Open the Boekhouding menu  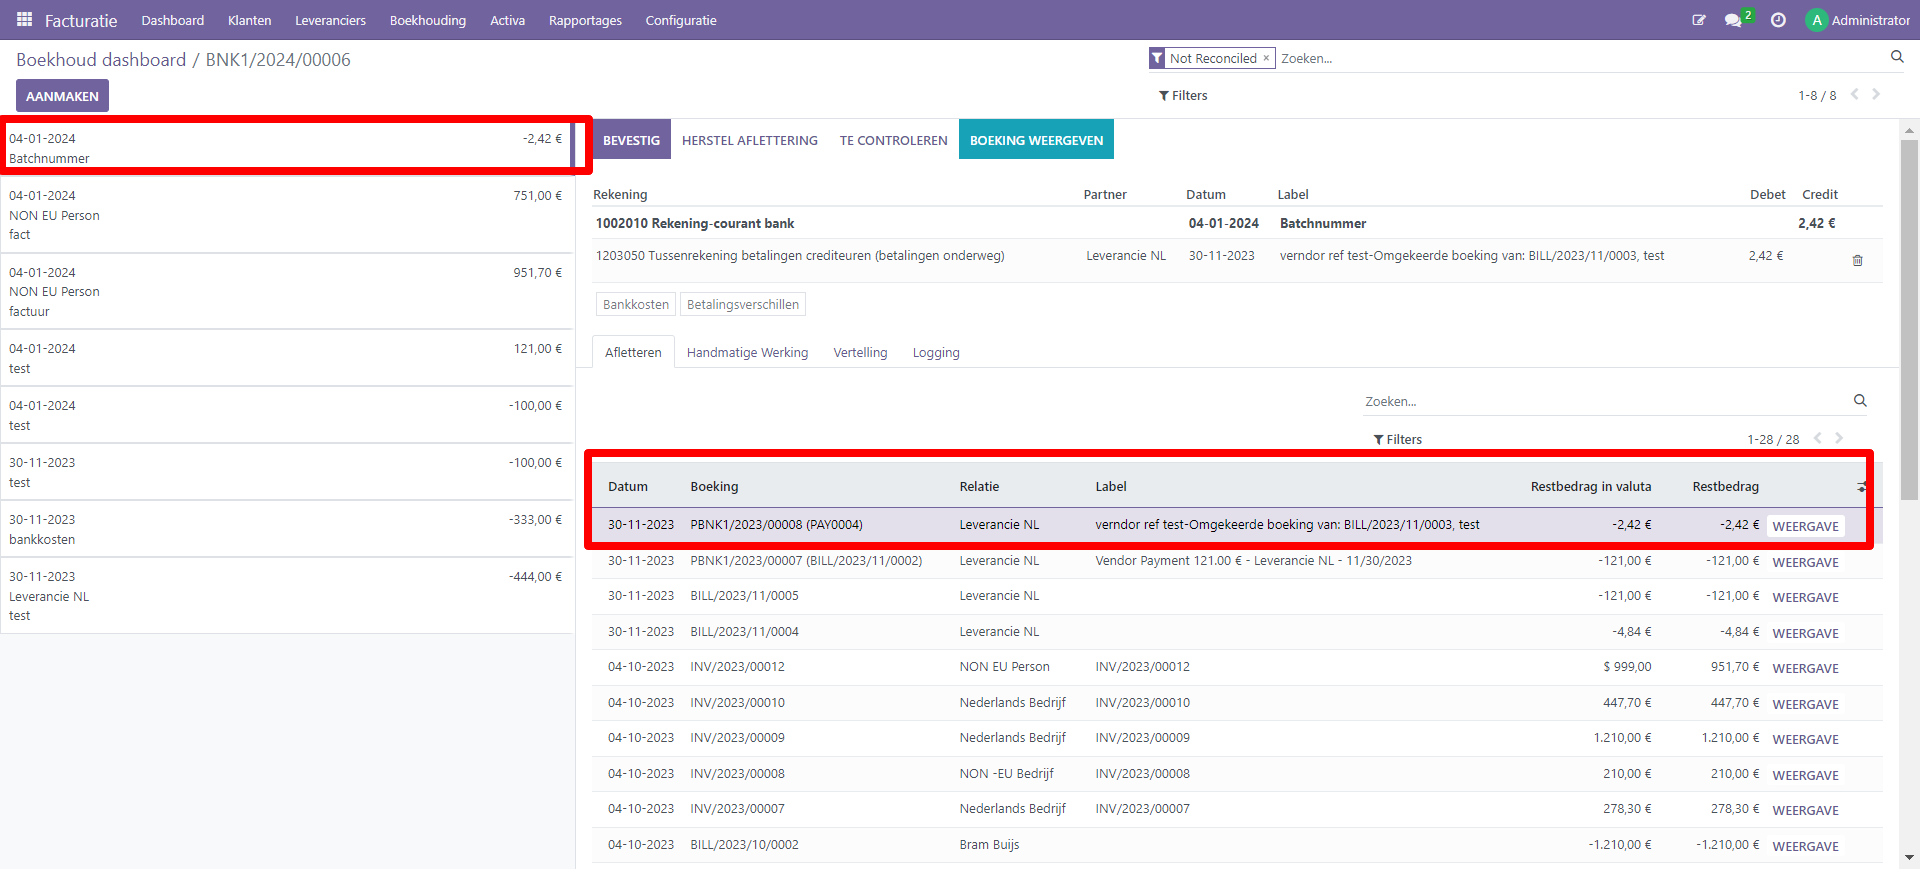427,20
